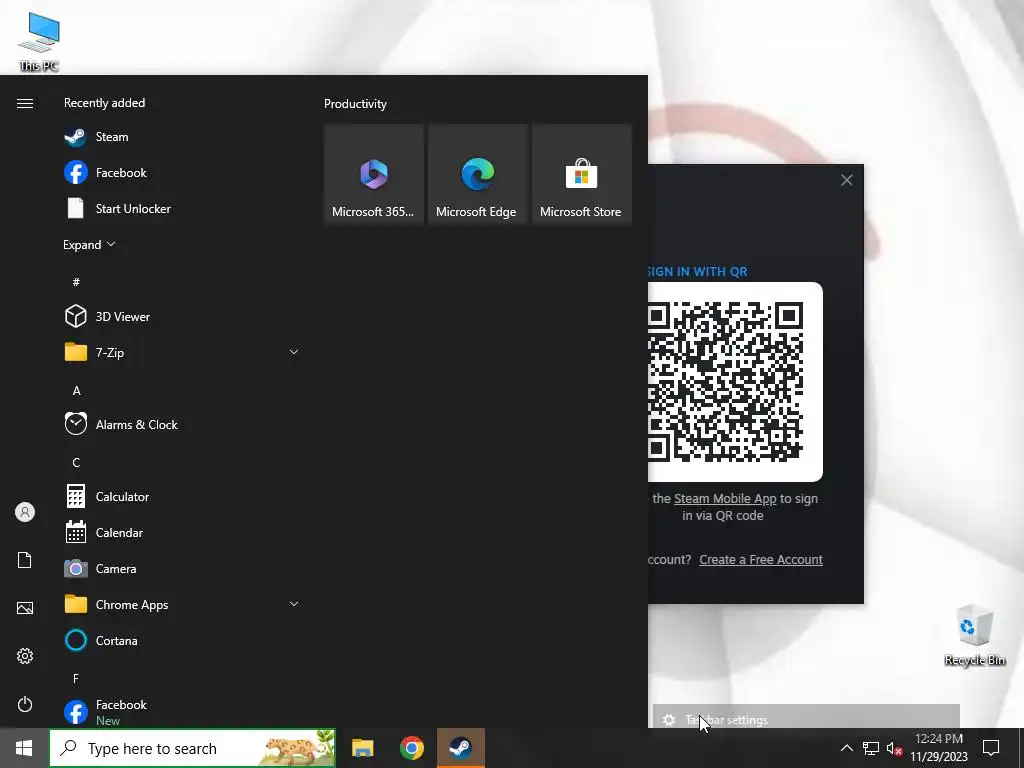Click the Windows Start button
The width and height of the screenshot is (1024, 768).
tap(24, 748)
